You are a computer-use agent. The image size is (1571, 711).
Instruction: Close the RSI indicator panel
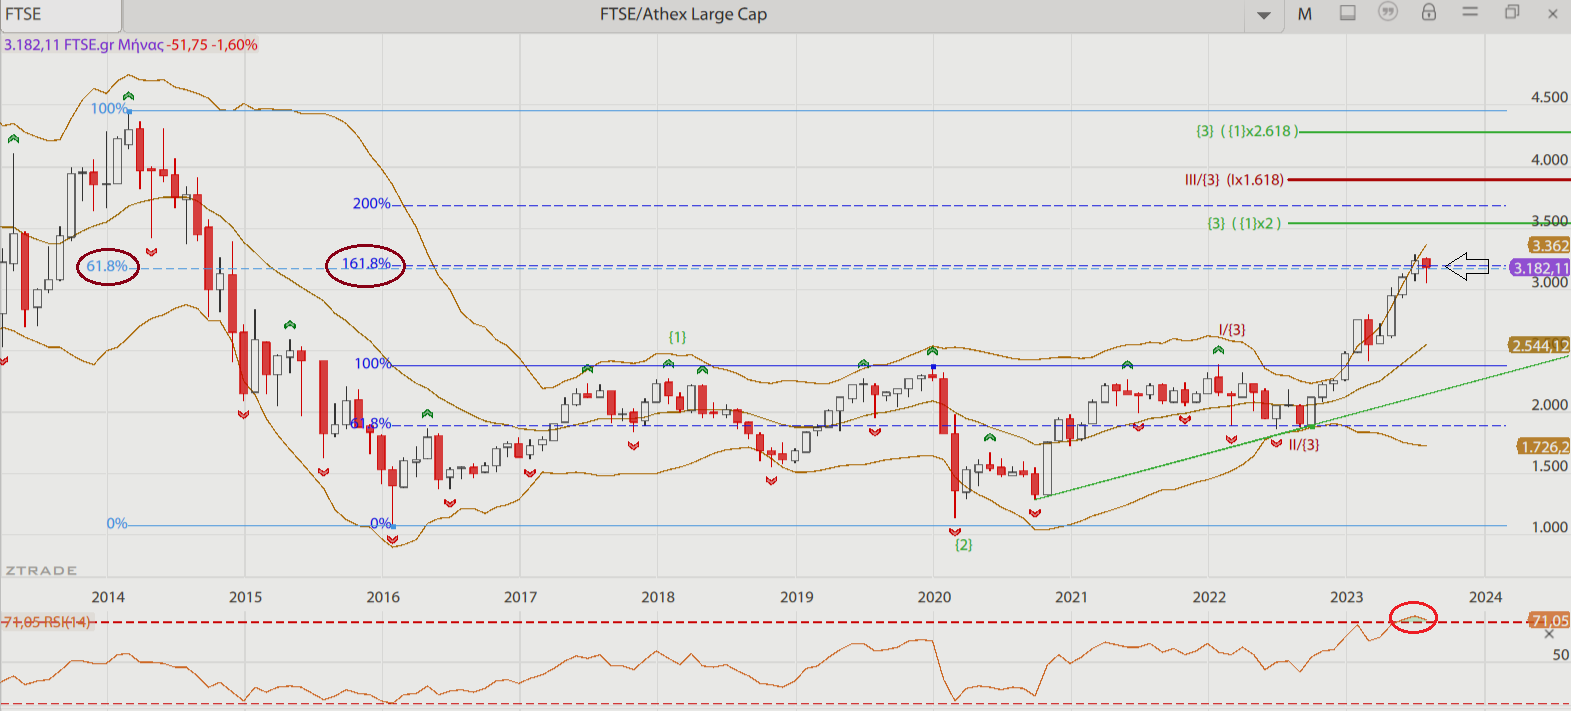point(1550,634)
